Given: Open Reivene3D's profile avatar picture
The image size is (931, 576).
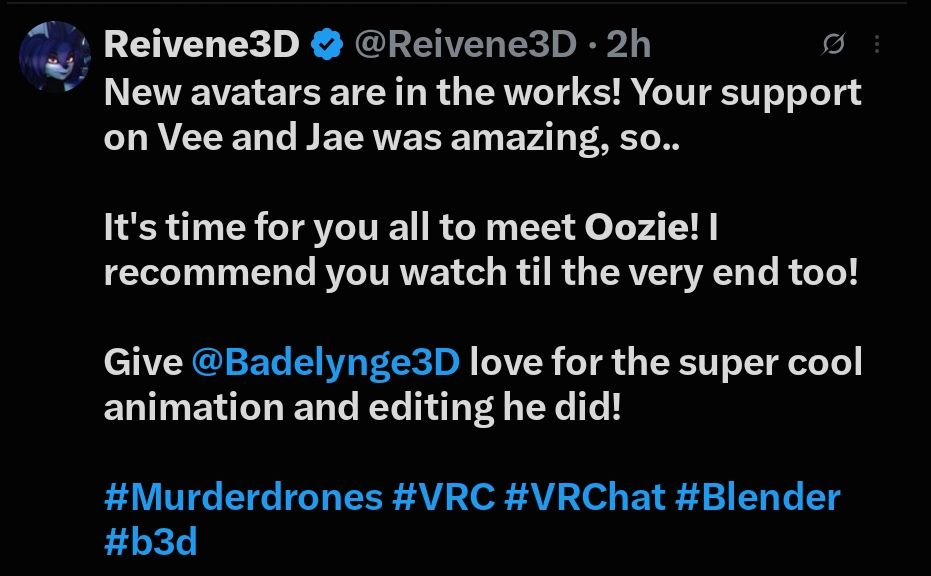Looking at the screenshot, I should [55, 56].
